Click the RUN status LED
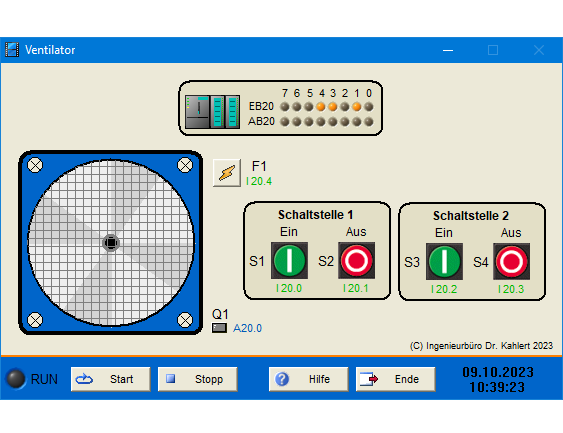Viewport: 563px width, 433px height. pos(16,379)
